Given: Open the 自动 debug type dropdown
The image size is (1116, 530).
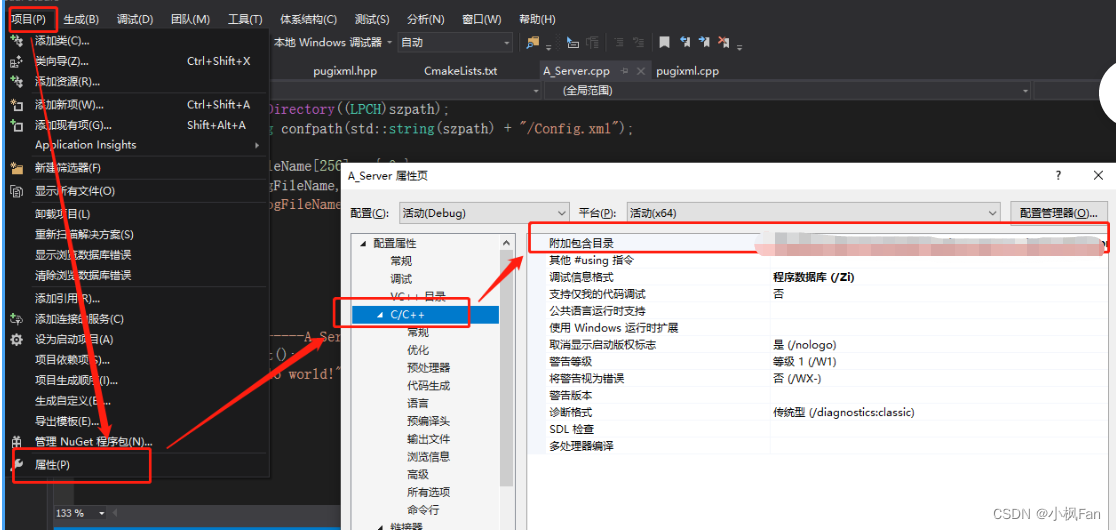Looking at the screenshot, I should coord(455,43).
